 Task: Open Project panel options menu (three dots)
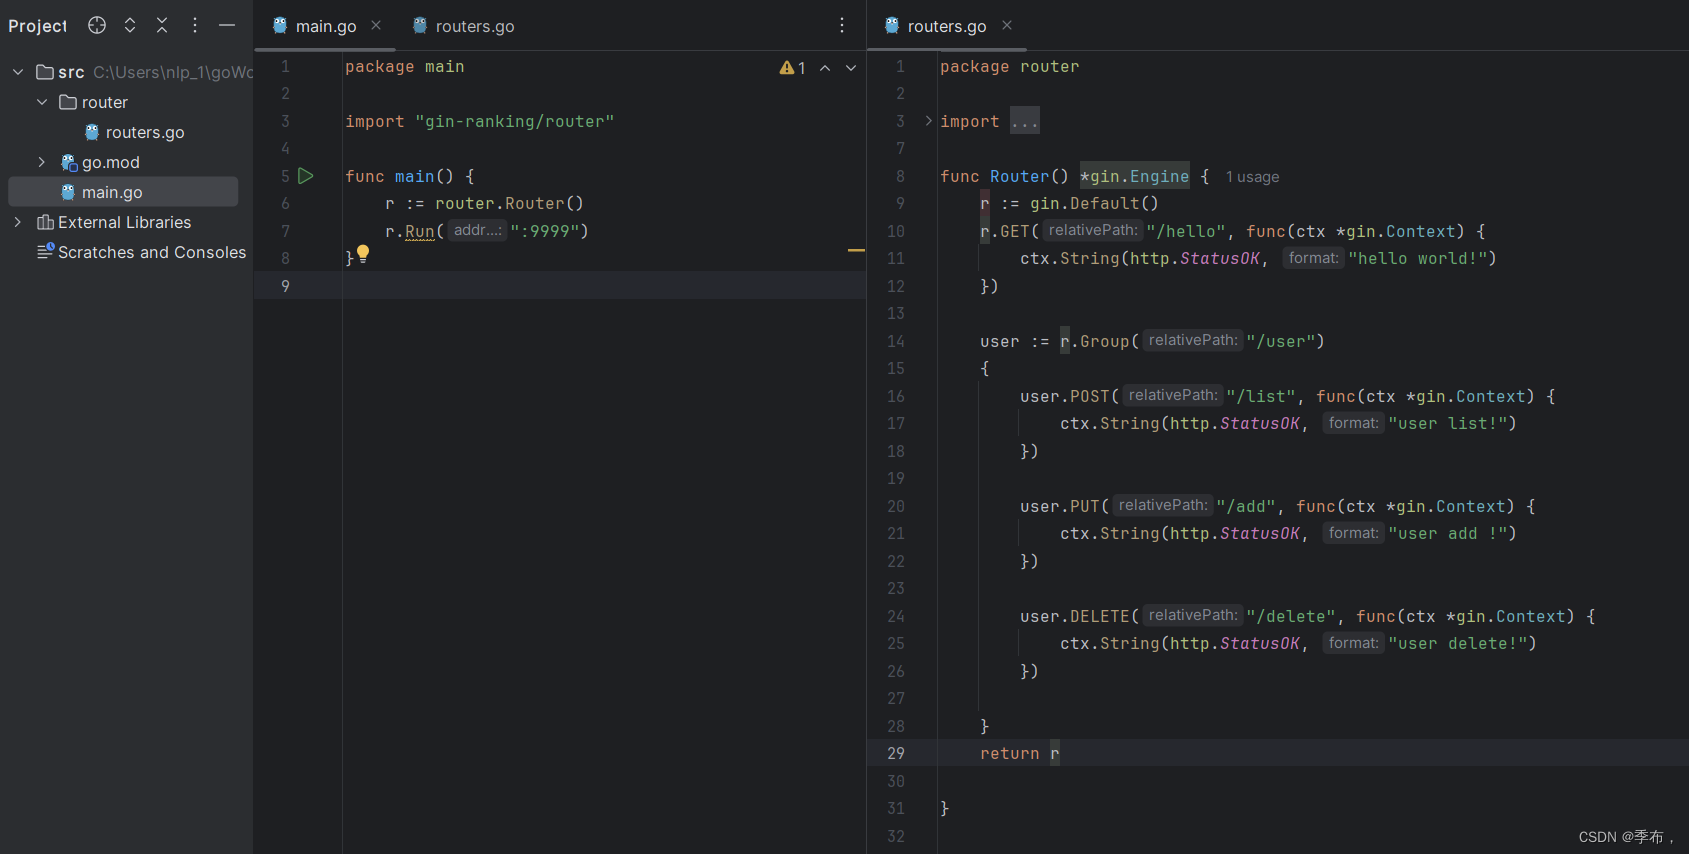pos(195,25)
